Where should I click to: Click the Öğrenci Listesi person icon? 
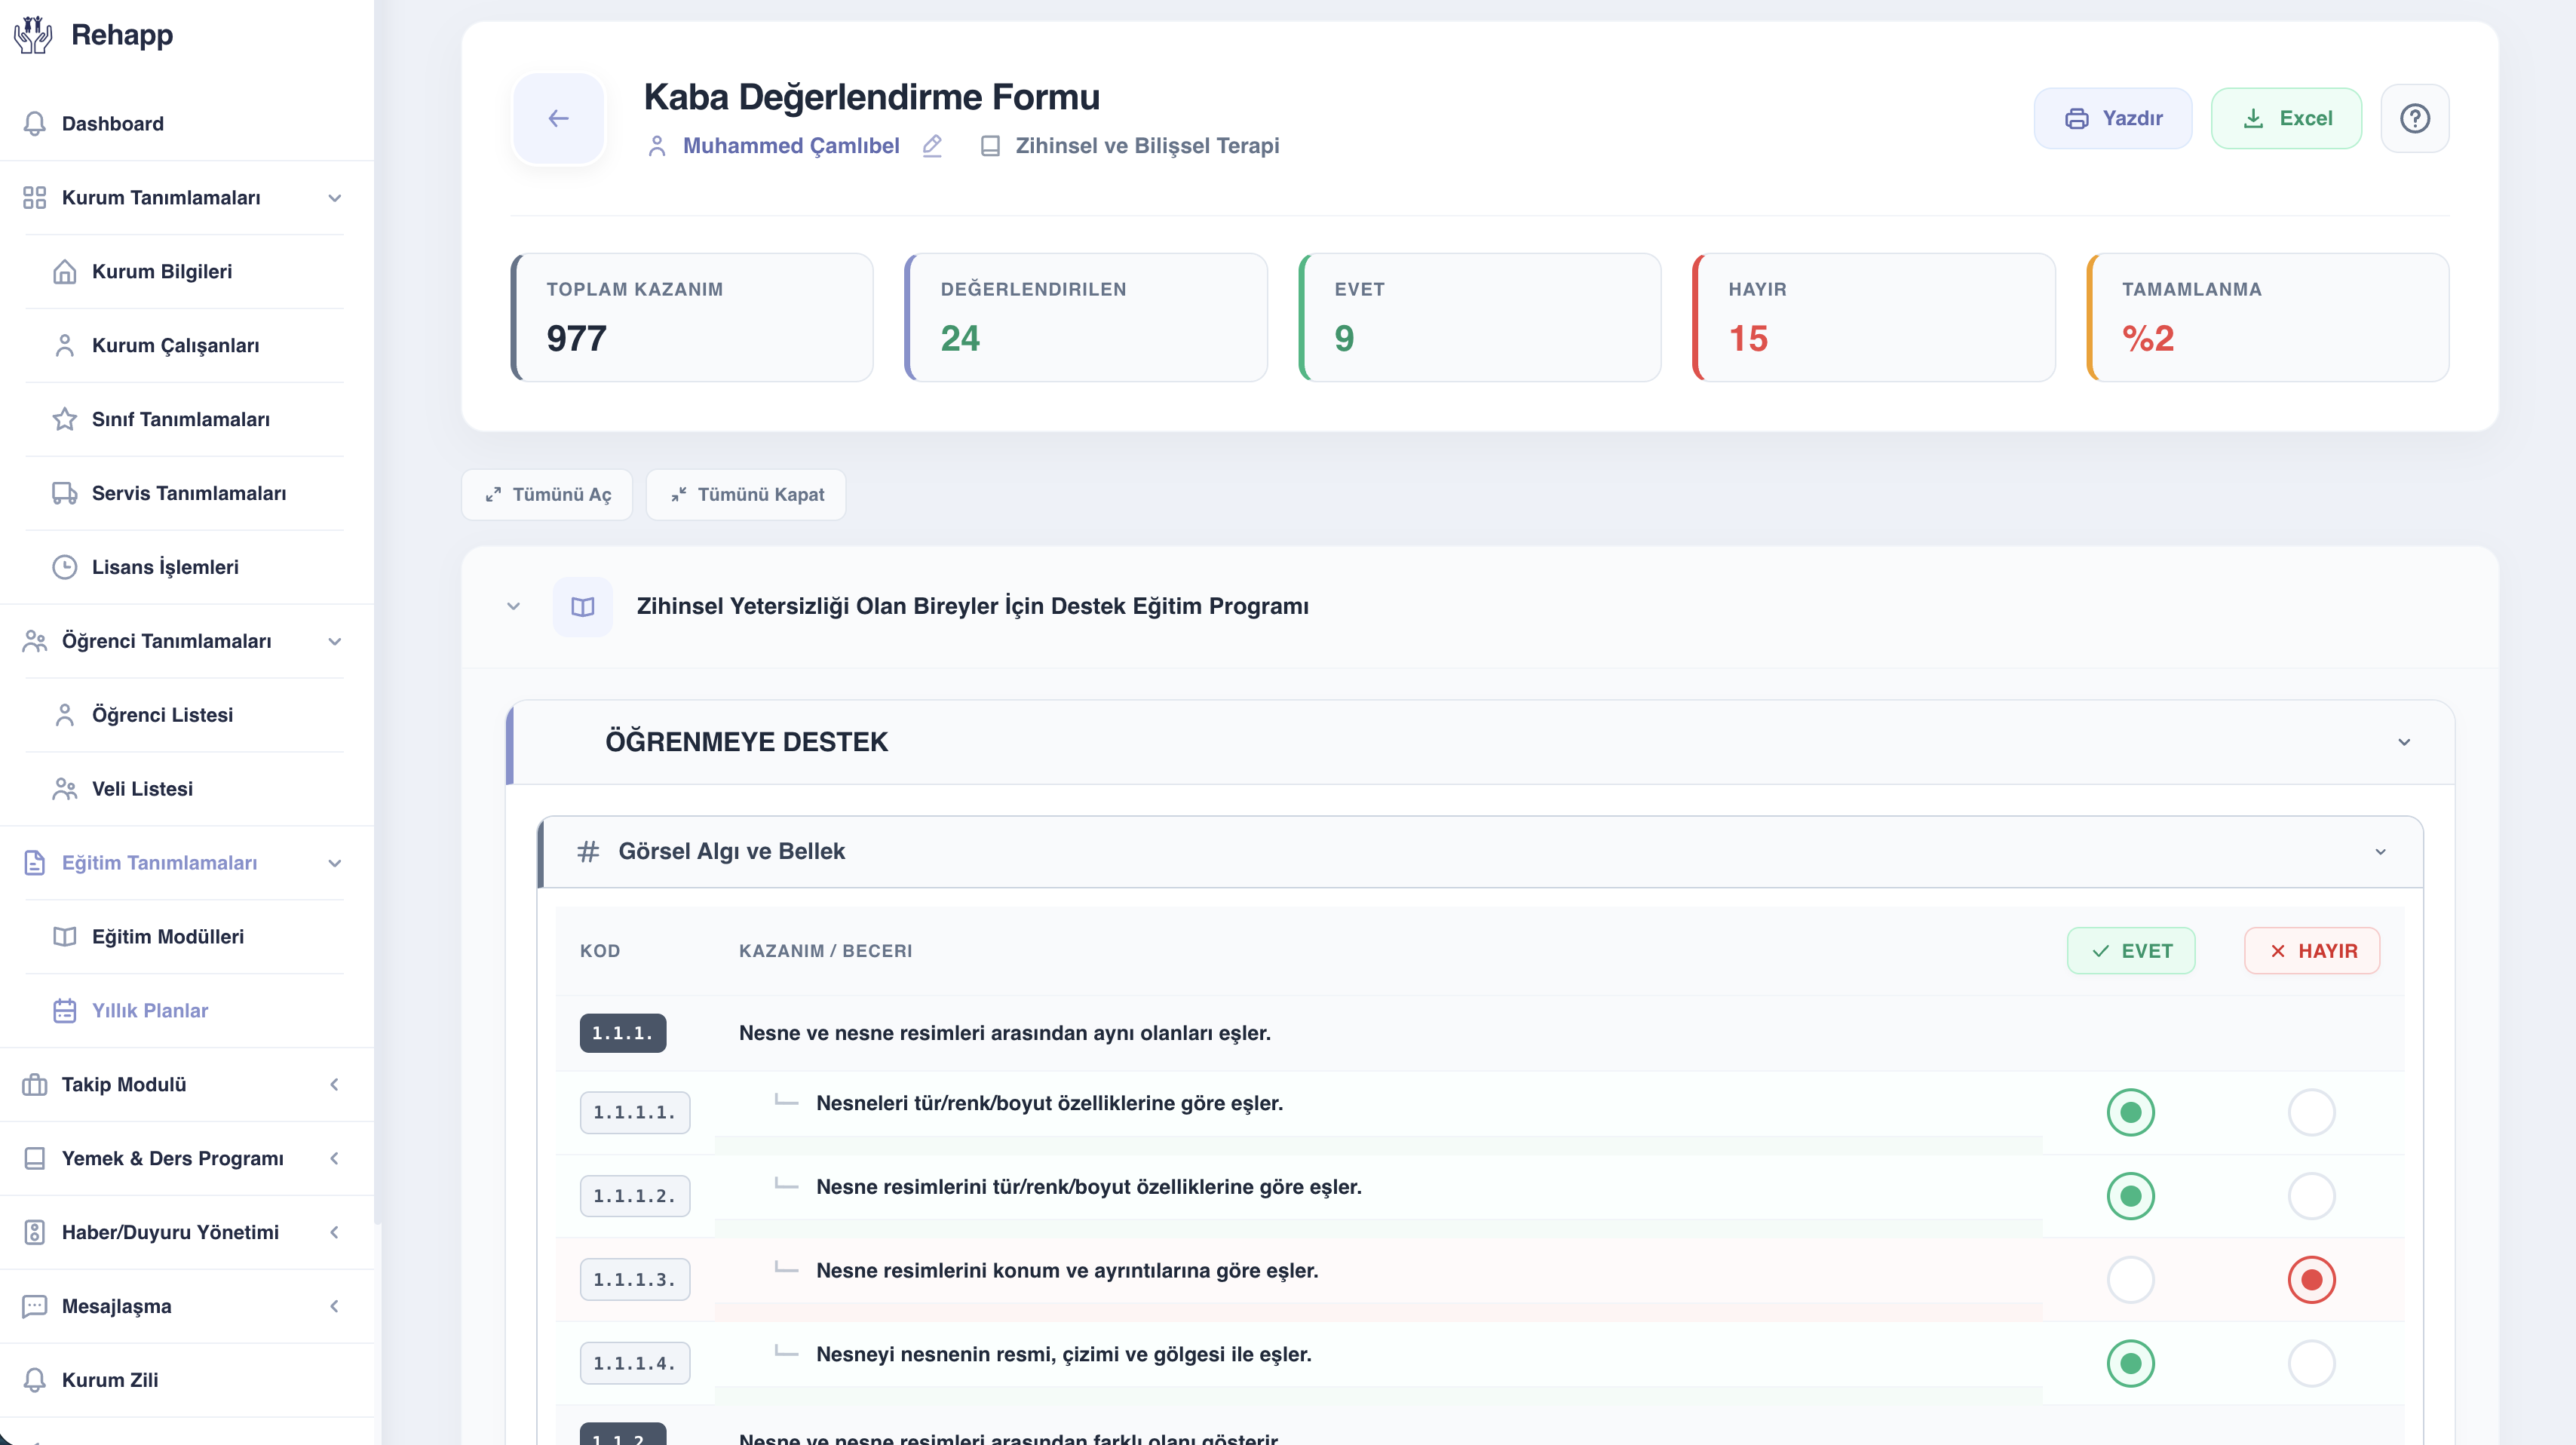[65, 715]
